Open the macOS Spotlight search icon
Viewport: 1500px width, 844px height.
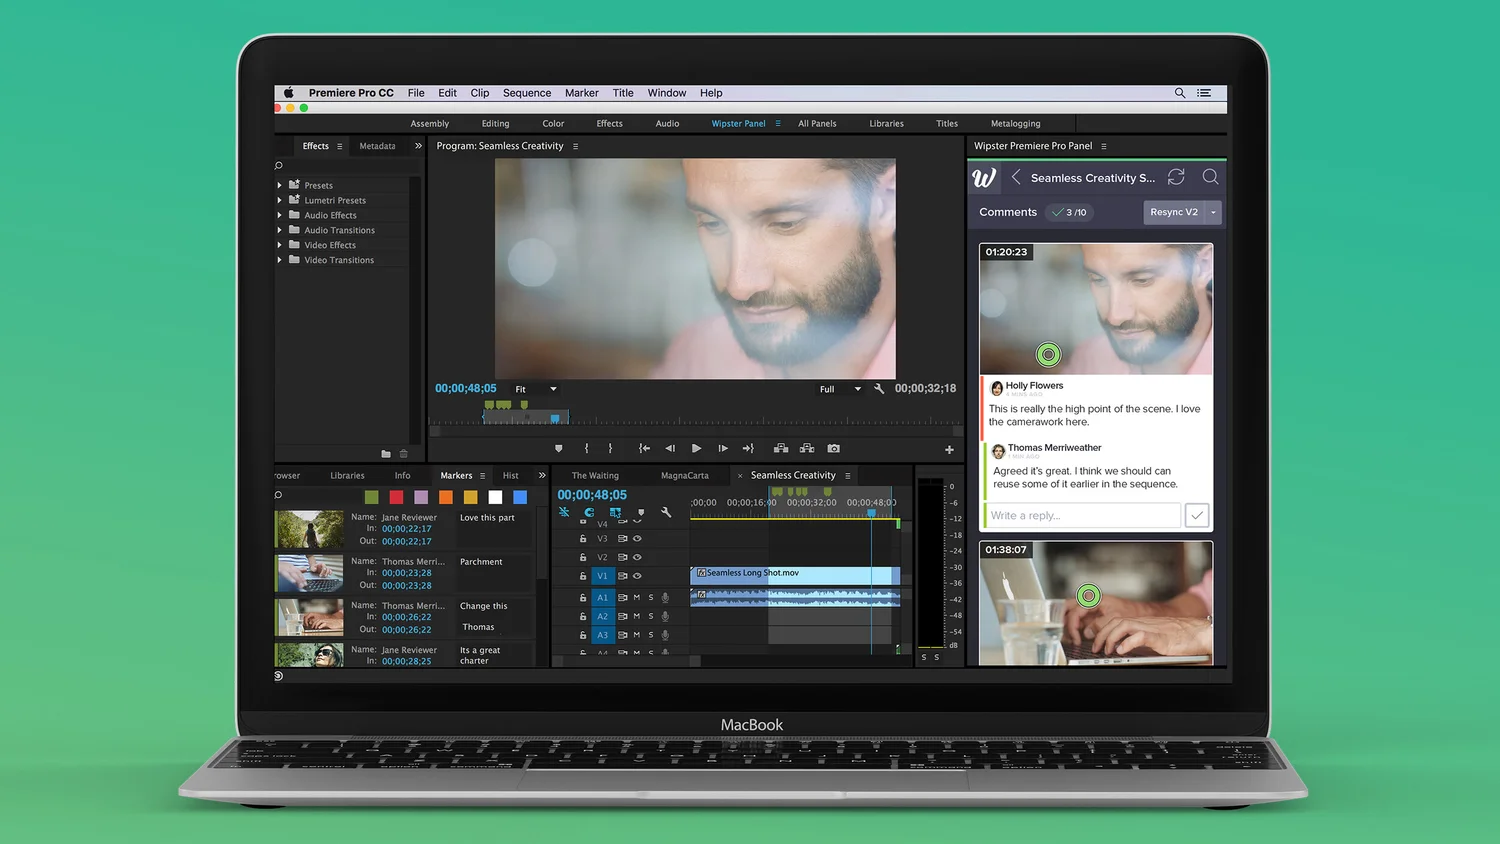(x=1180, y=93)
